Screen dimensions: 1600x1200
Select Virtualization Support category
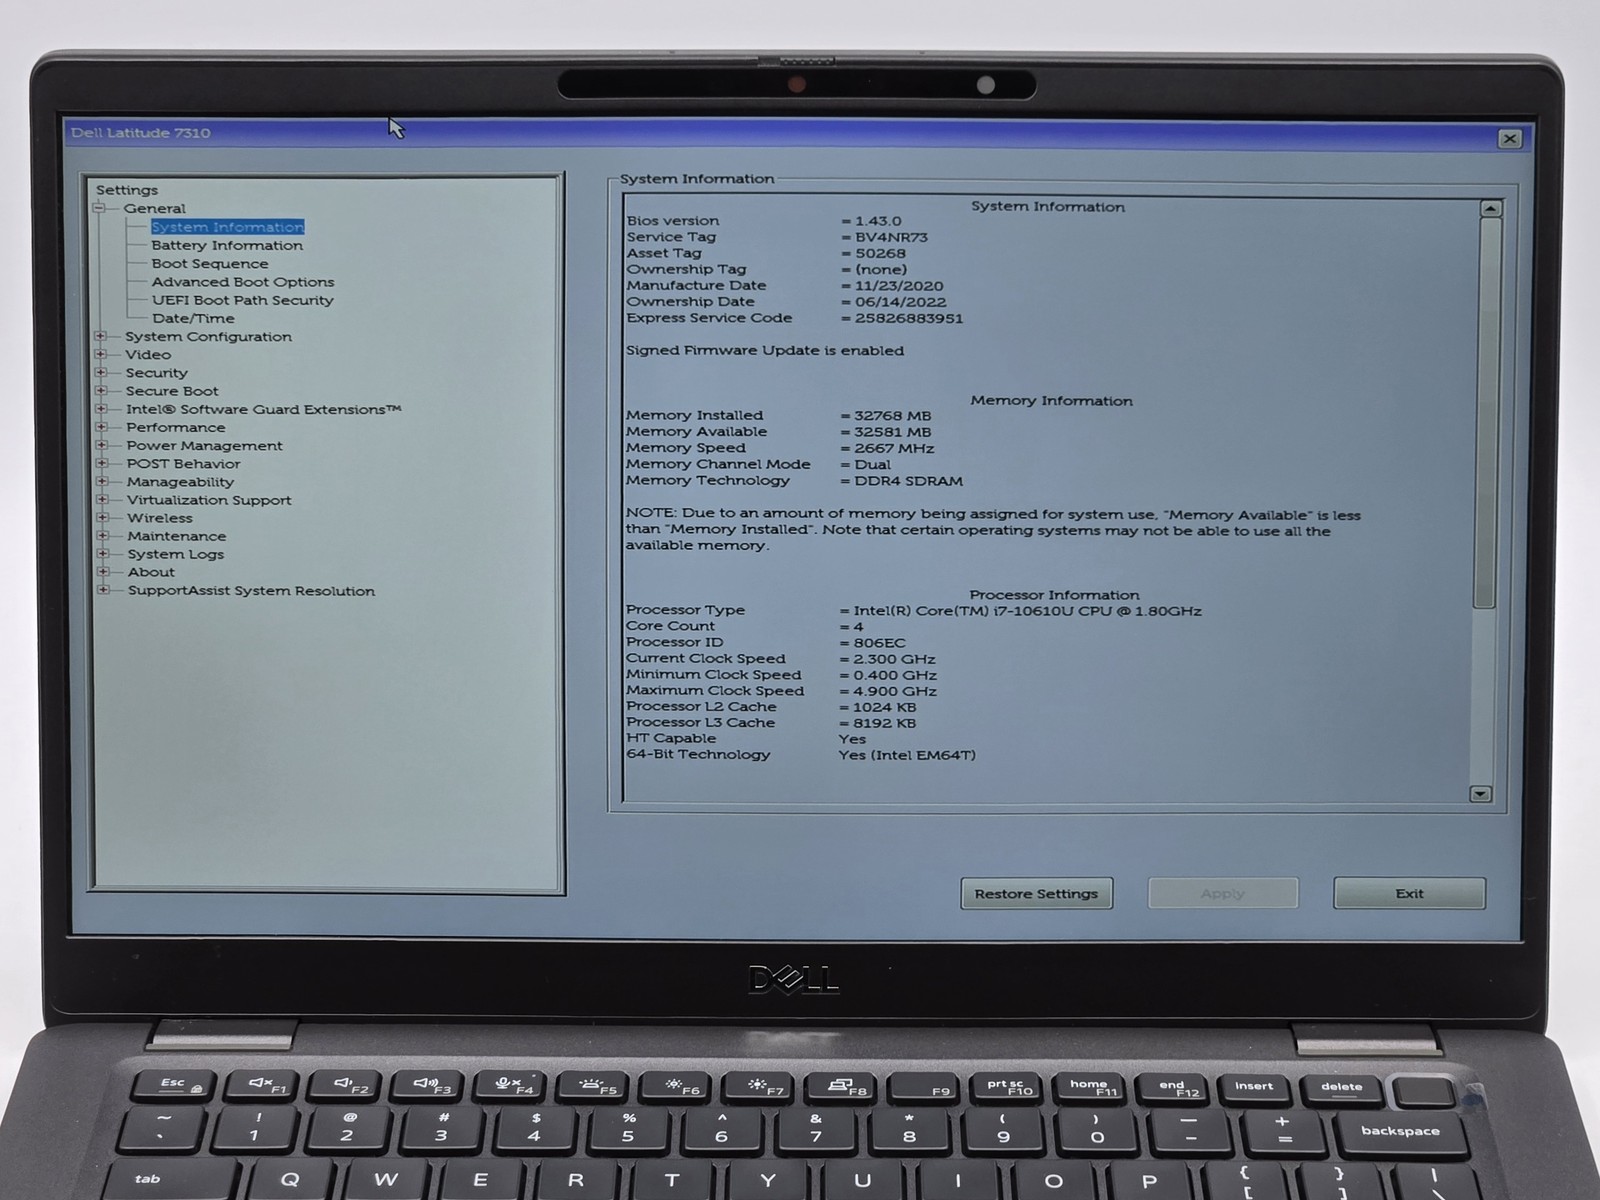point(210,500)
